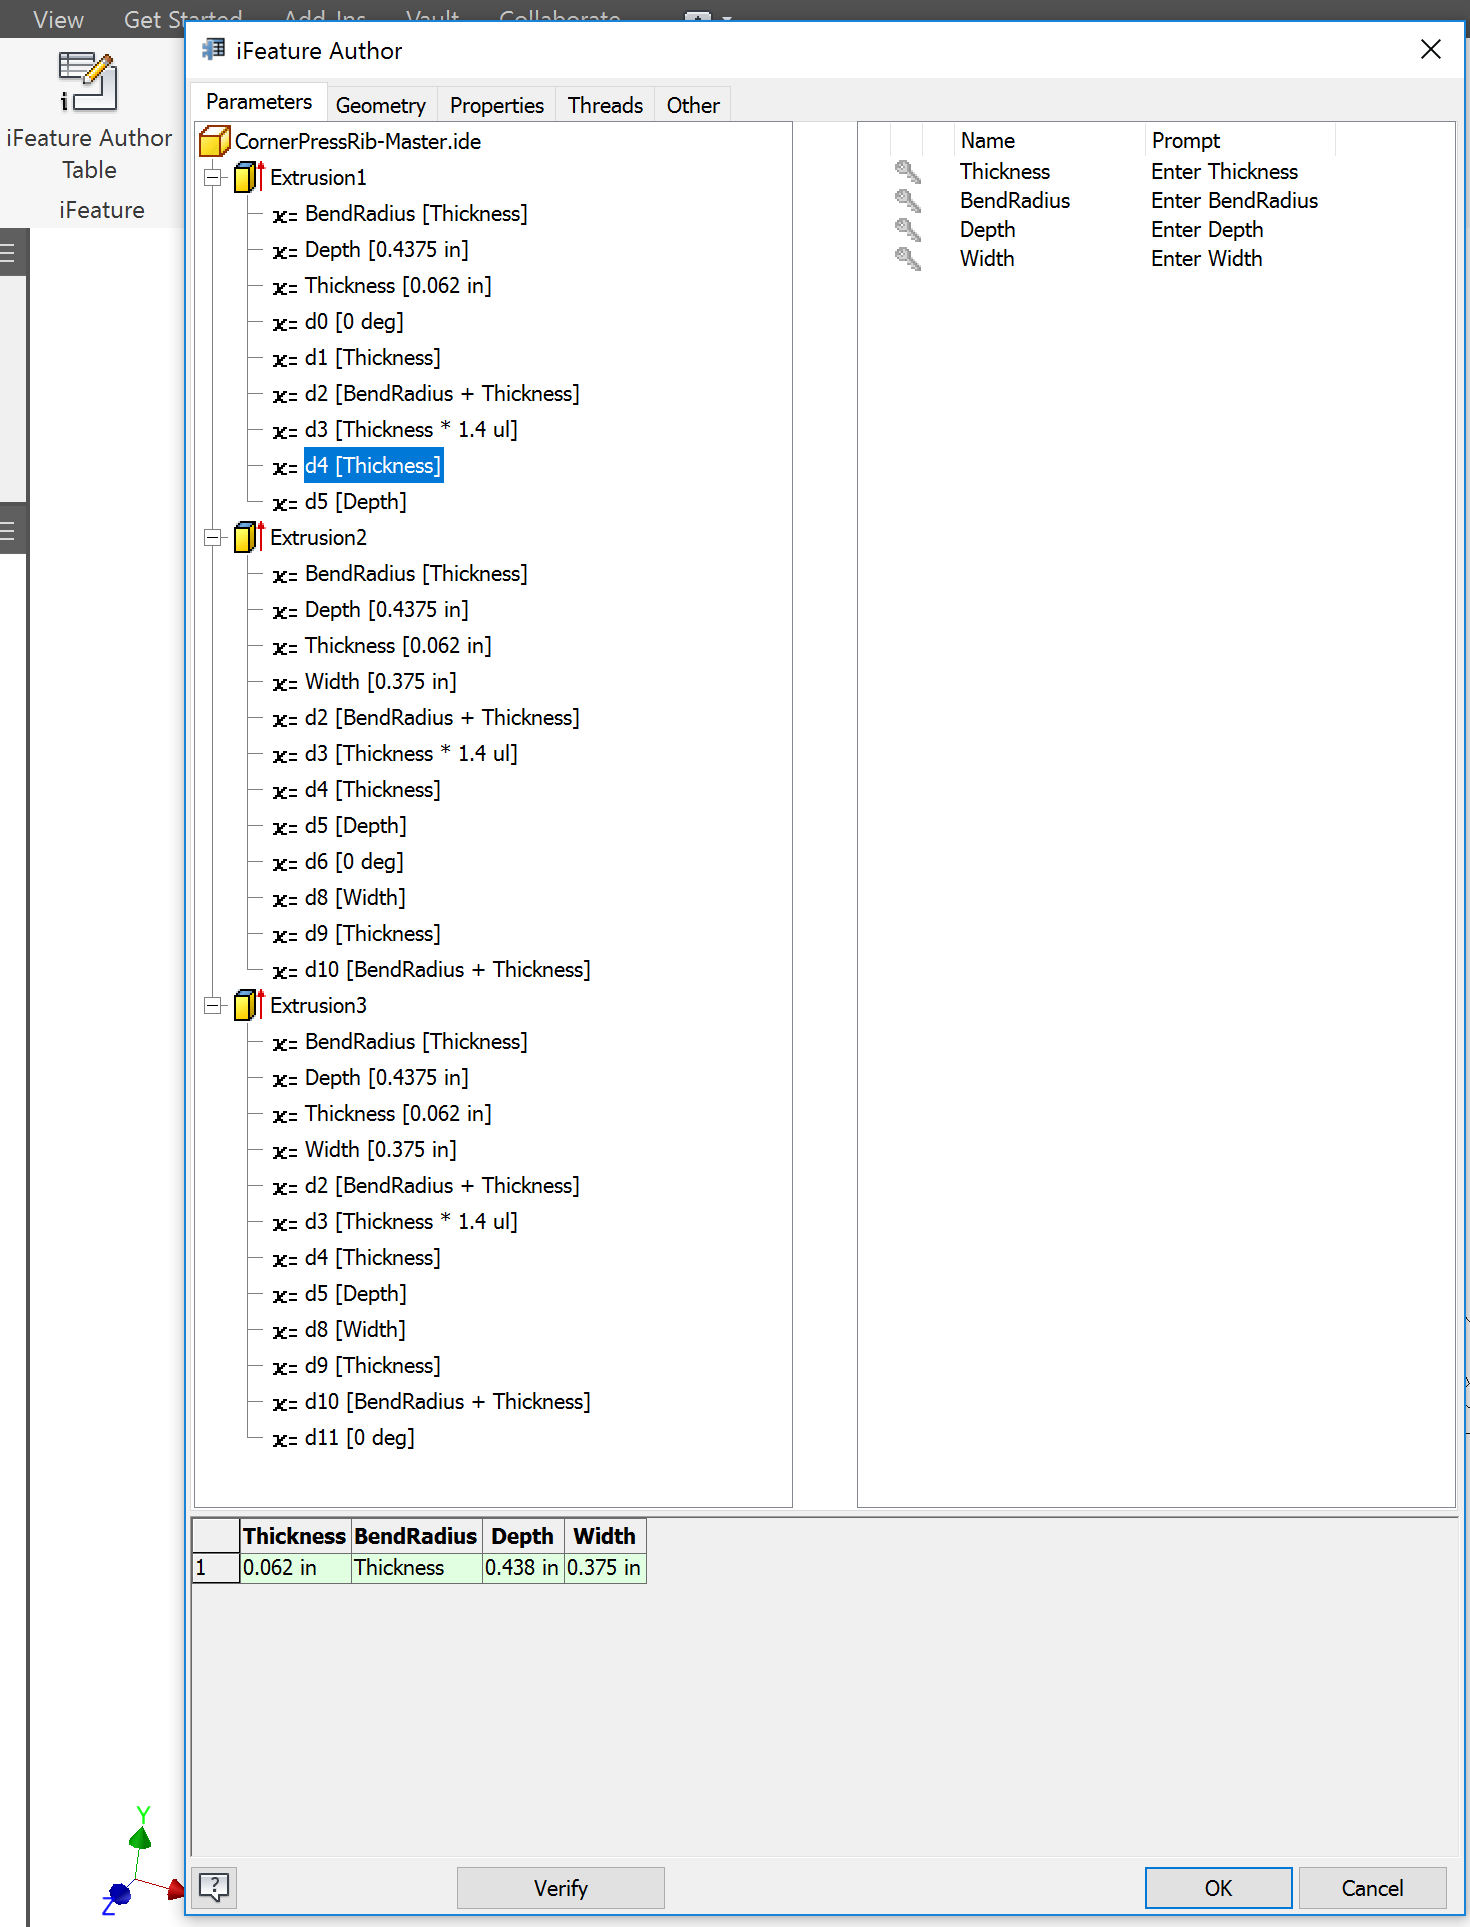Image resolution: width=1470 pixels, height=1927 pixels.
Task: Click parameter icon for selected d4 [Thickness]
Action: (285, 467)
